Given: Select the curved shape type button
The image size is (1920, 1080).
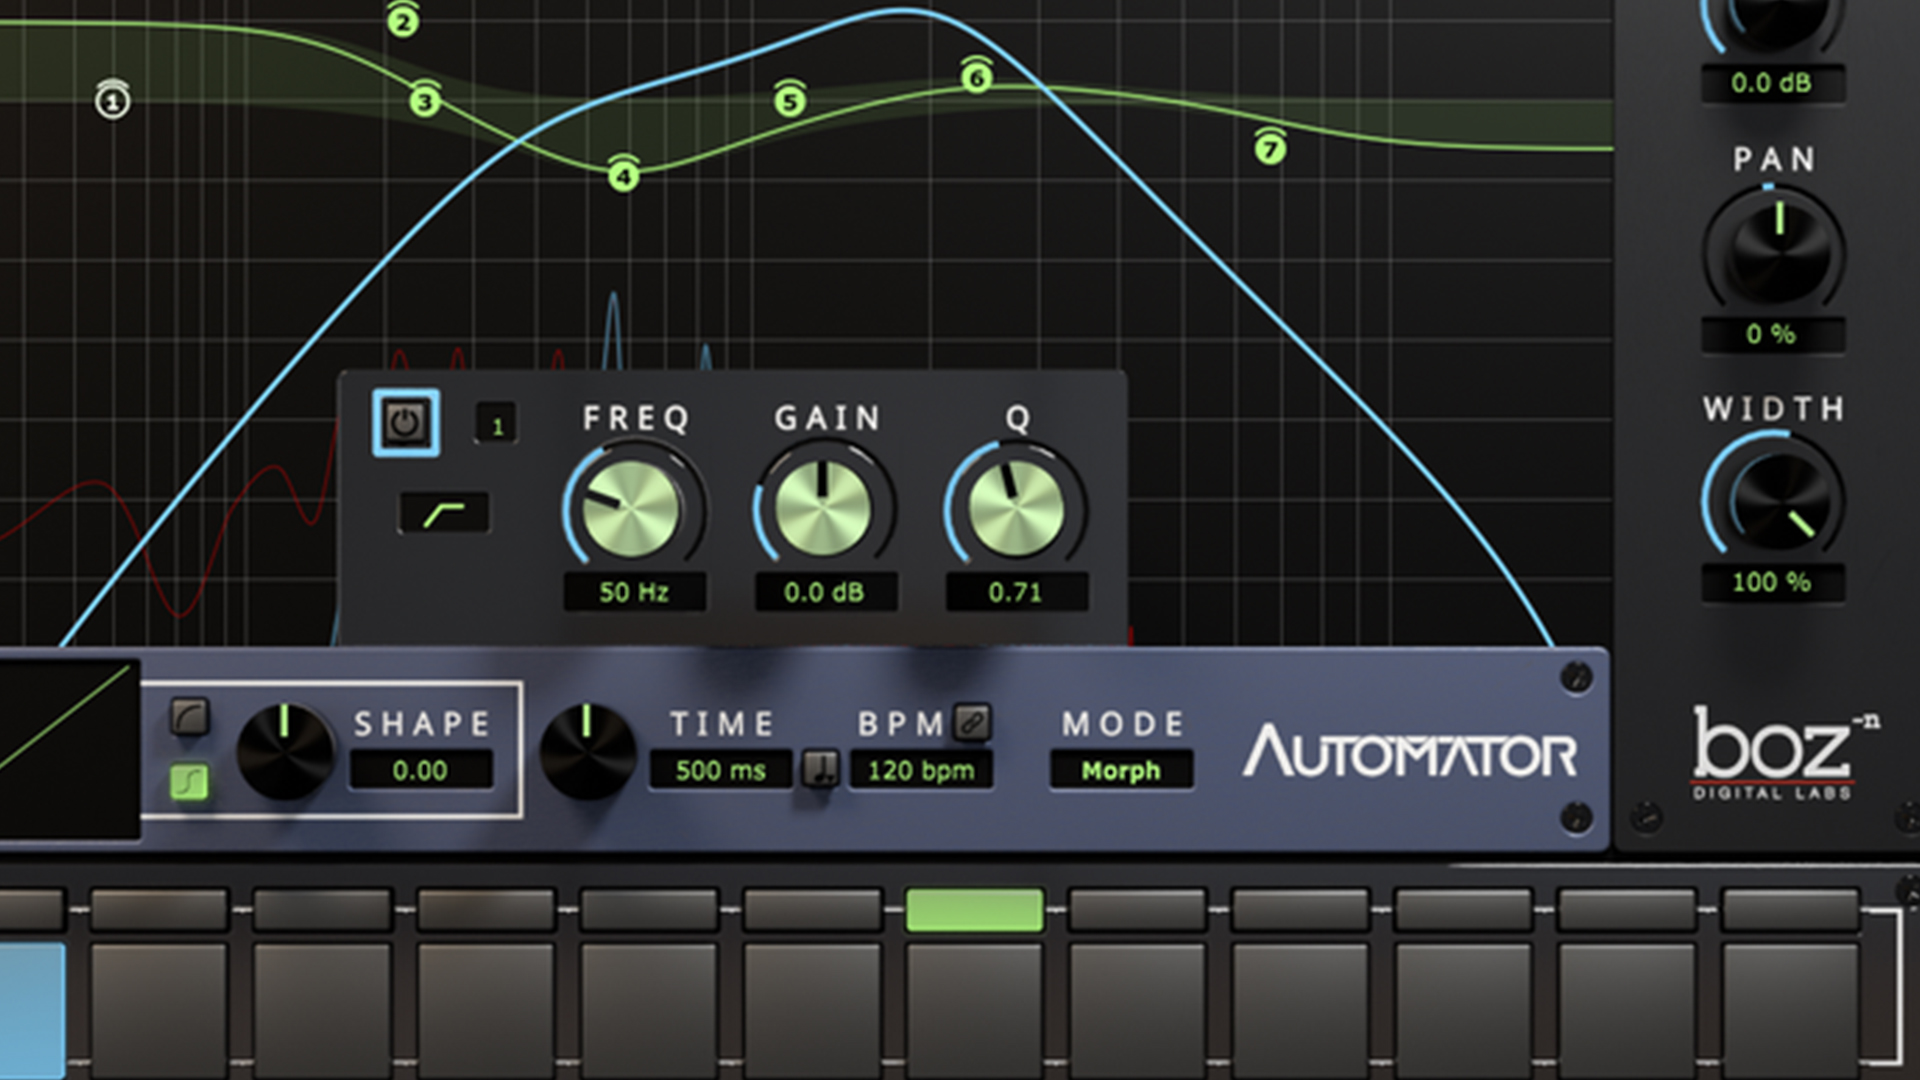Looking at the screenshot, I should pyautogui.click(x=189, y=716).
